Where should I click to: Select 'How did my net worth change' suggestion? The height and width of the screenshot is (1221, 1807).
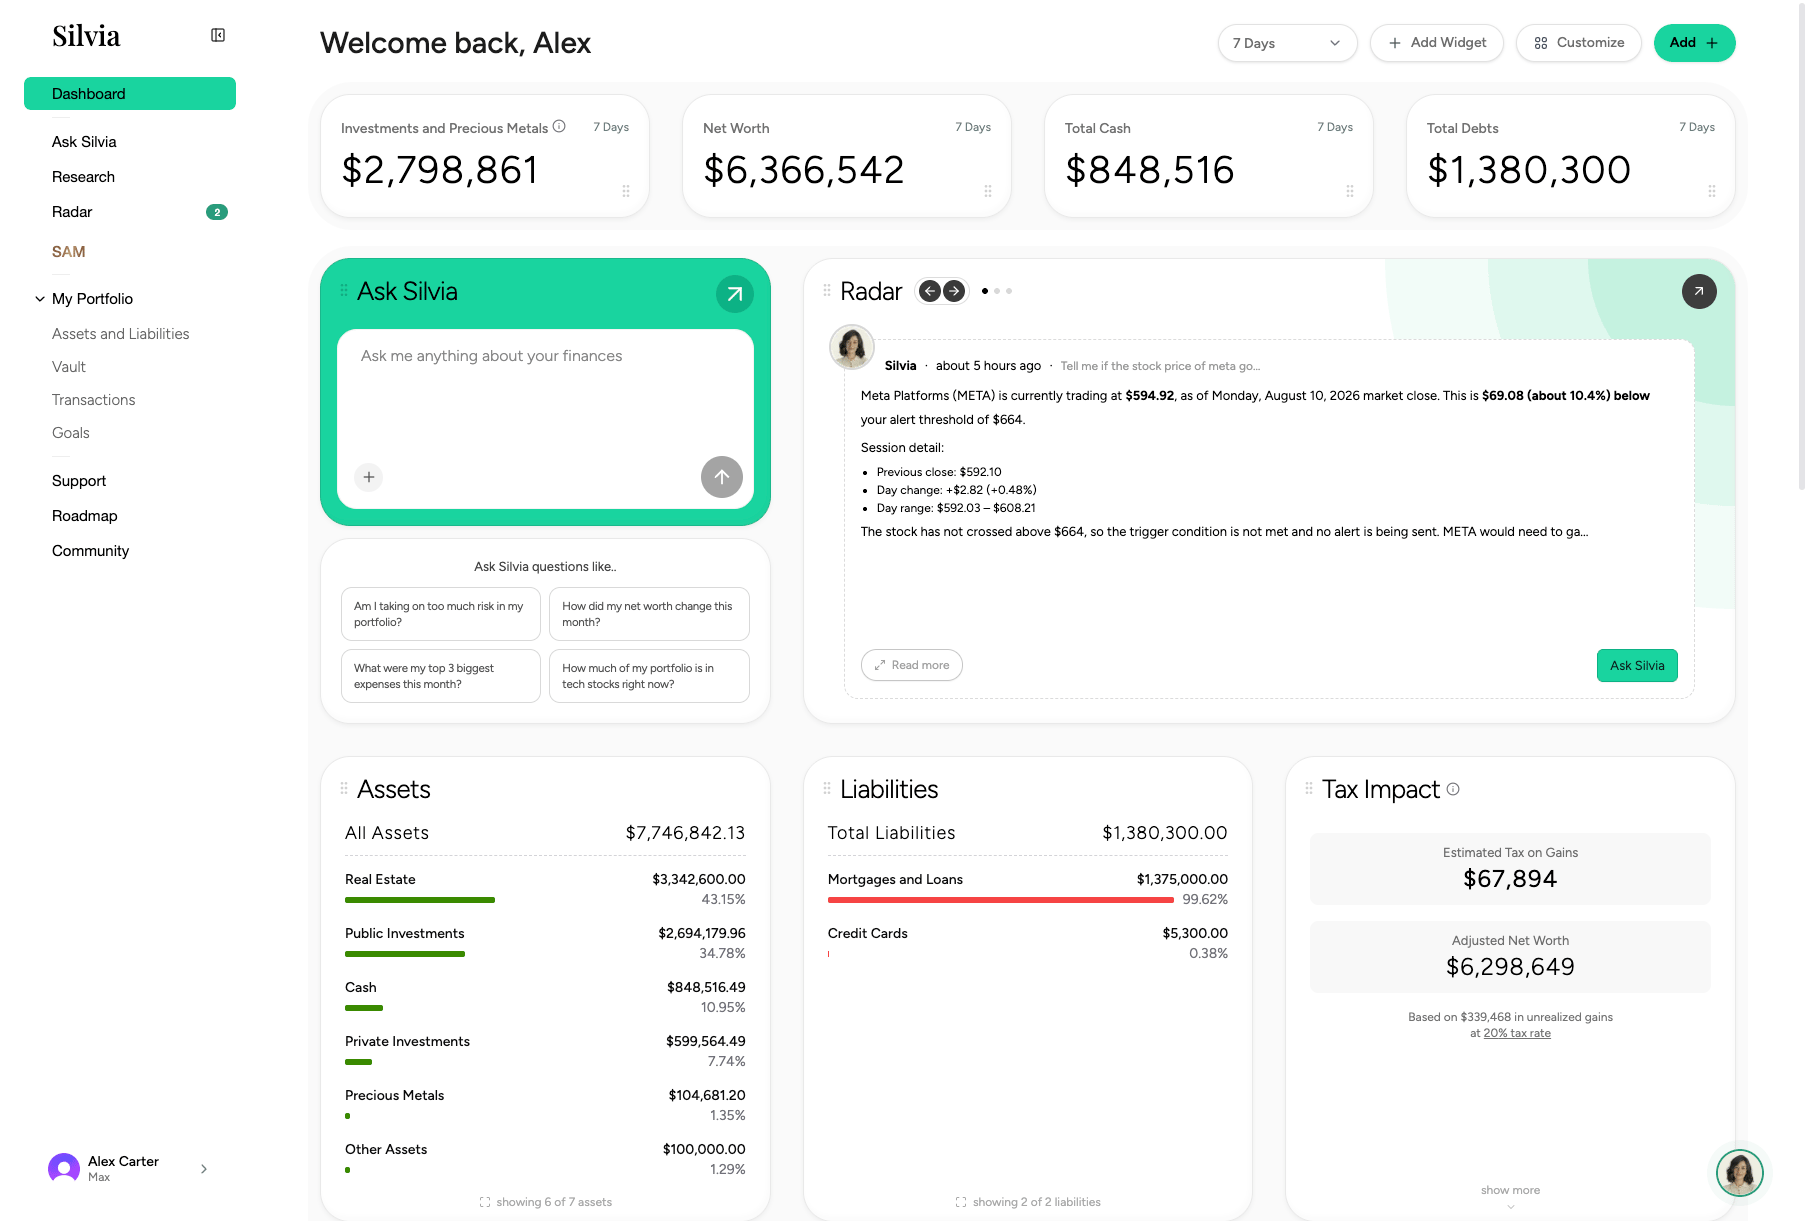[649, 614]
